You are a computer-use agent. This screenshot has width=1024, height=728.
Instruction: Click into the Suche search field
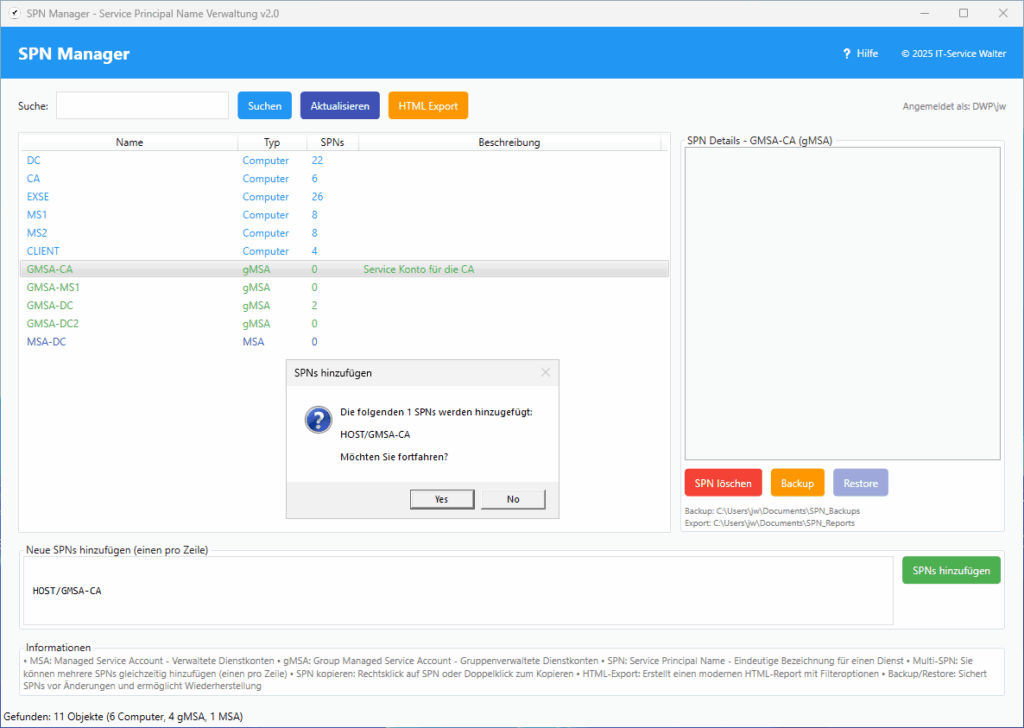tap(142, 106)
